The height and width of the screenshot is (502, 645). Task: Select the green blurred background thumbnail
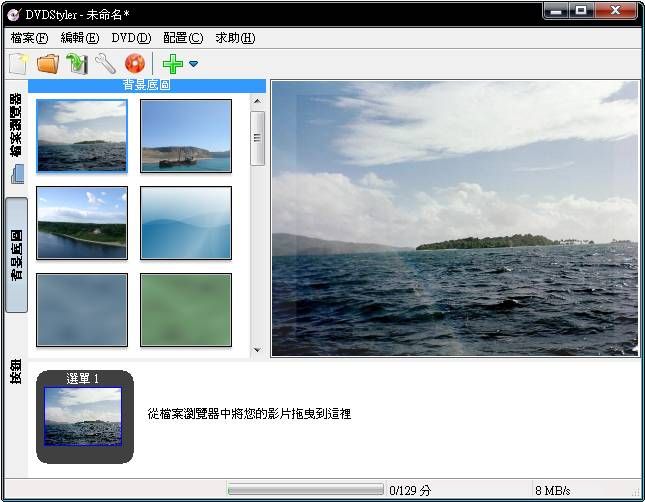click(186, 309)
